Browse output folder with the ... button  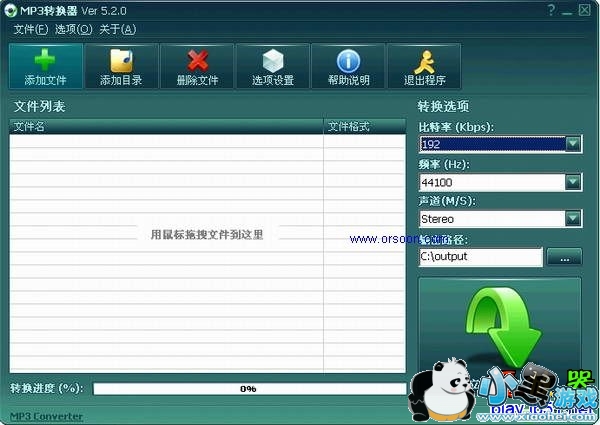point(564,257)
